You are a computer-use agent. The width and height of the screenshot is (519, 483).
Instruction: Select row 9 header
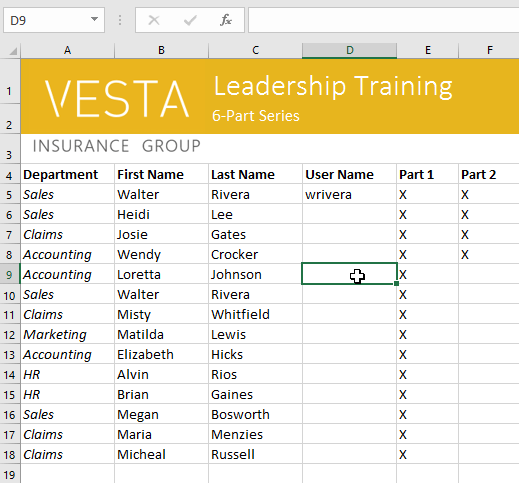coord(9,275)
